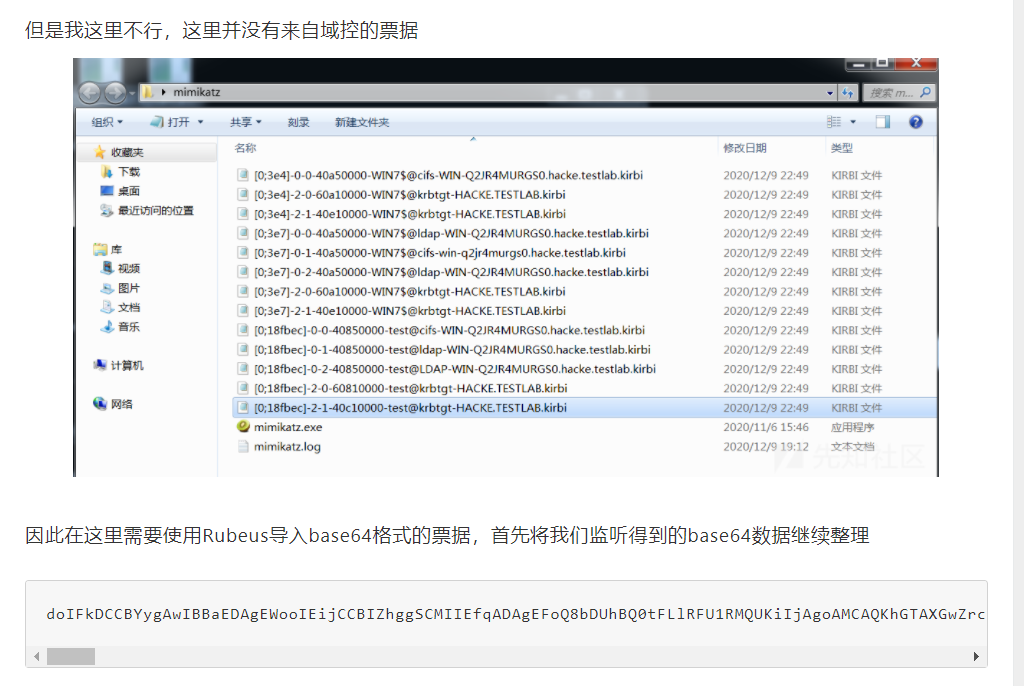
Task: Open the 组织 dropdown menu
Action: coord(107,122)
